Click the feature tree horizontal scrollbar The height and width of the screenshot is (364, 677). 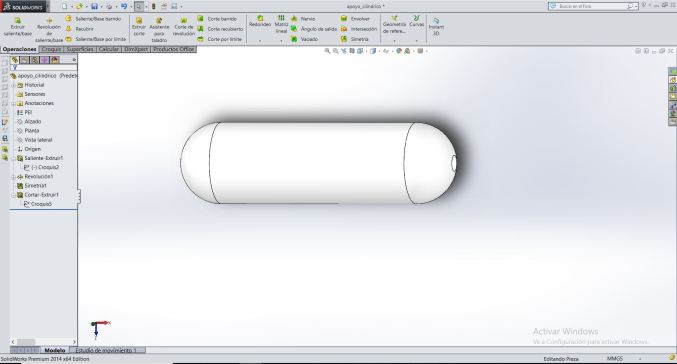pos(43,342)
